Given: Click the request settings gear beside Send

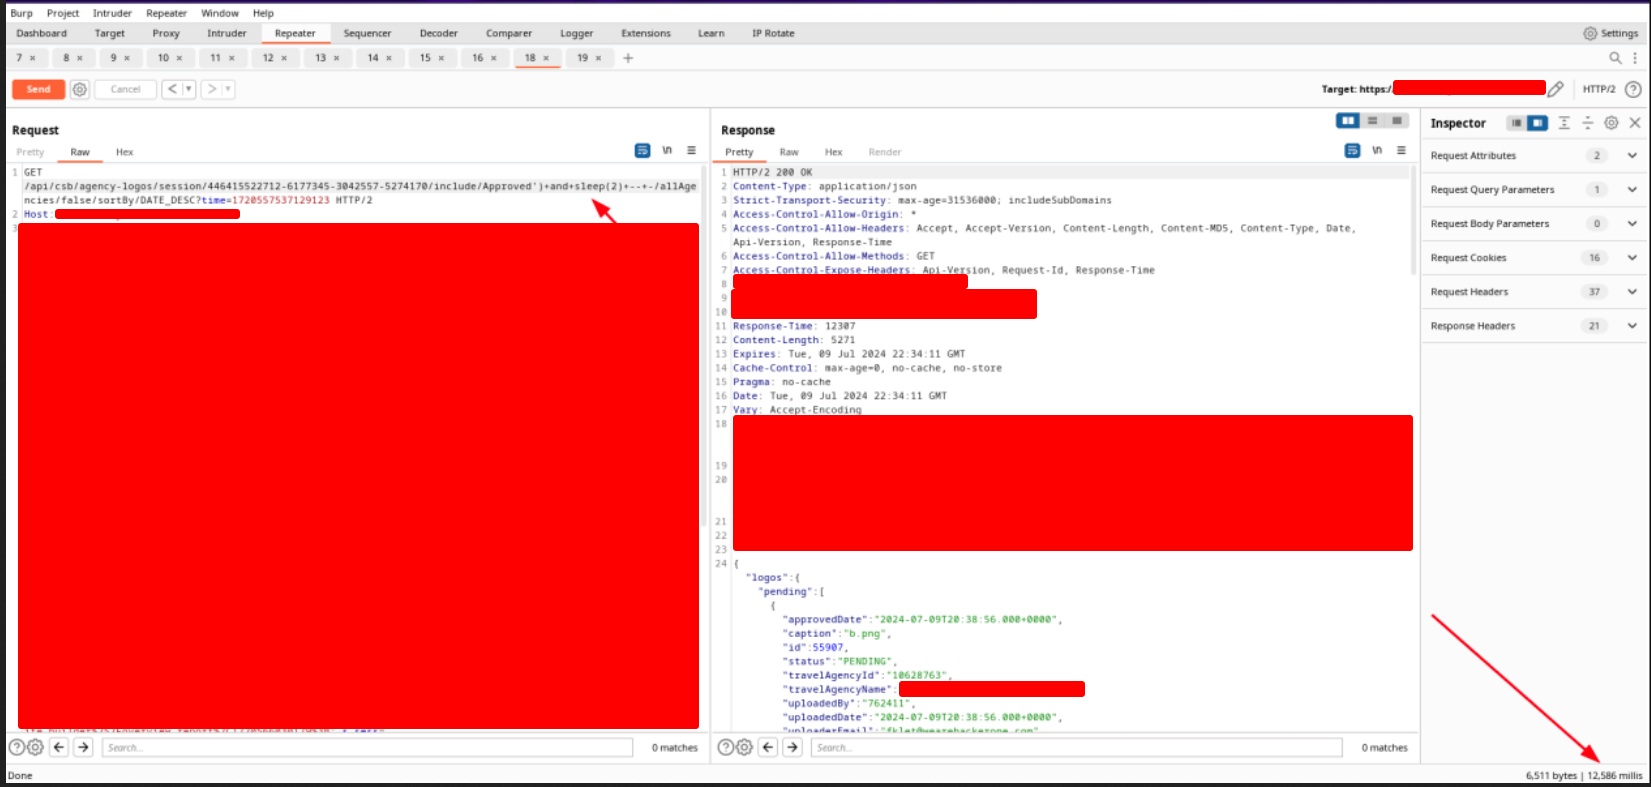Looking at the screenshot, I should pos(80,89).
